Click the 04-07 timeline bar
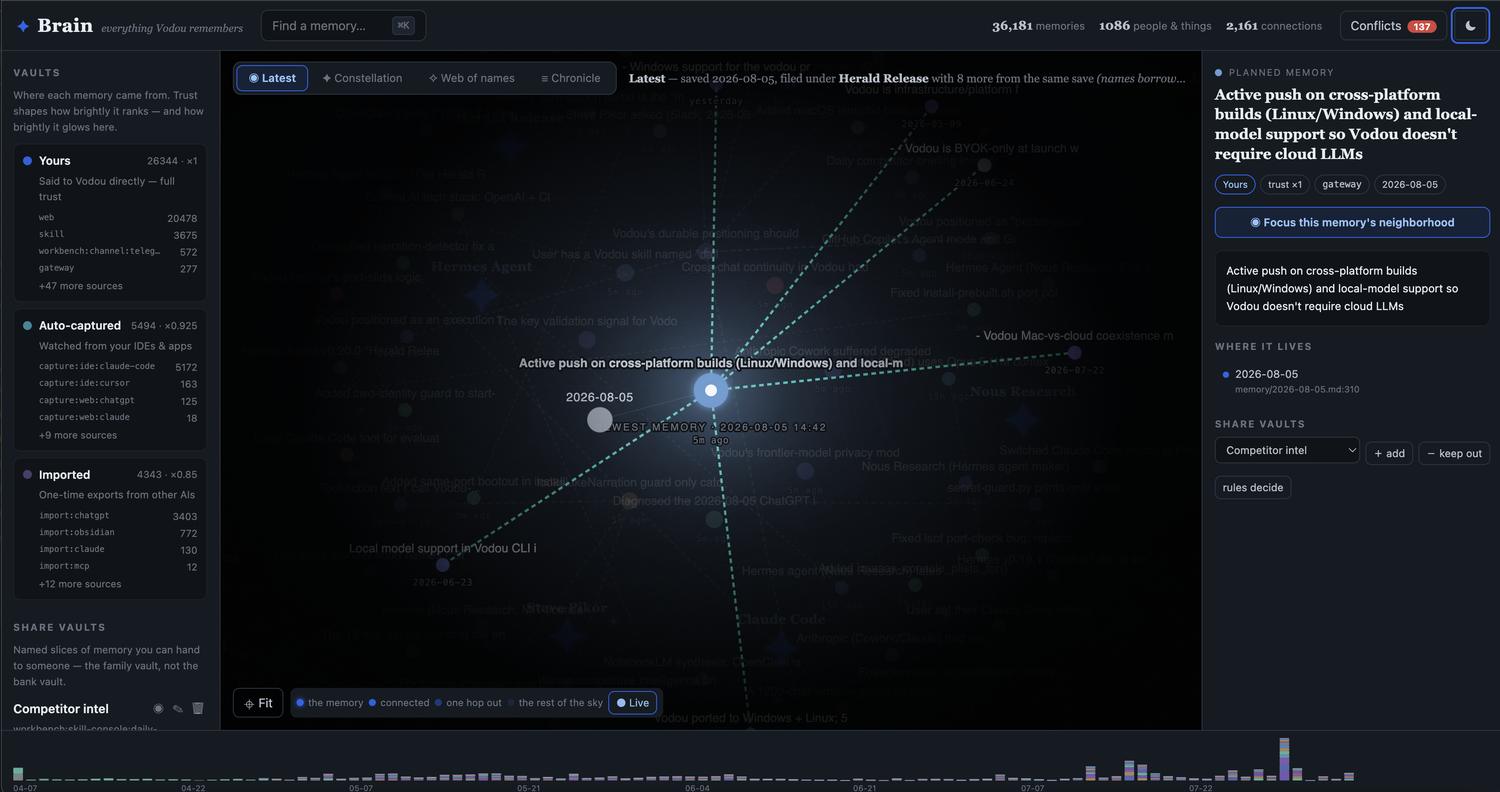 click(18, 774)
